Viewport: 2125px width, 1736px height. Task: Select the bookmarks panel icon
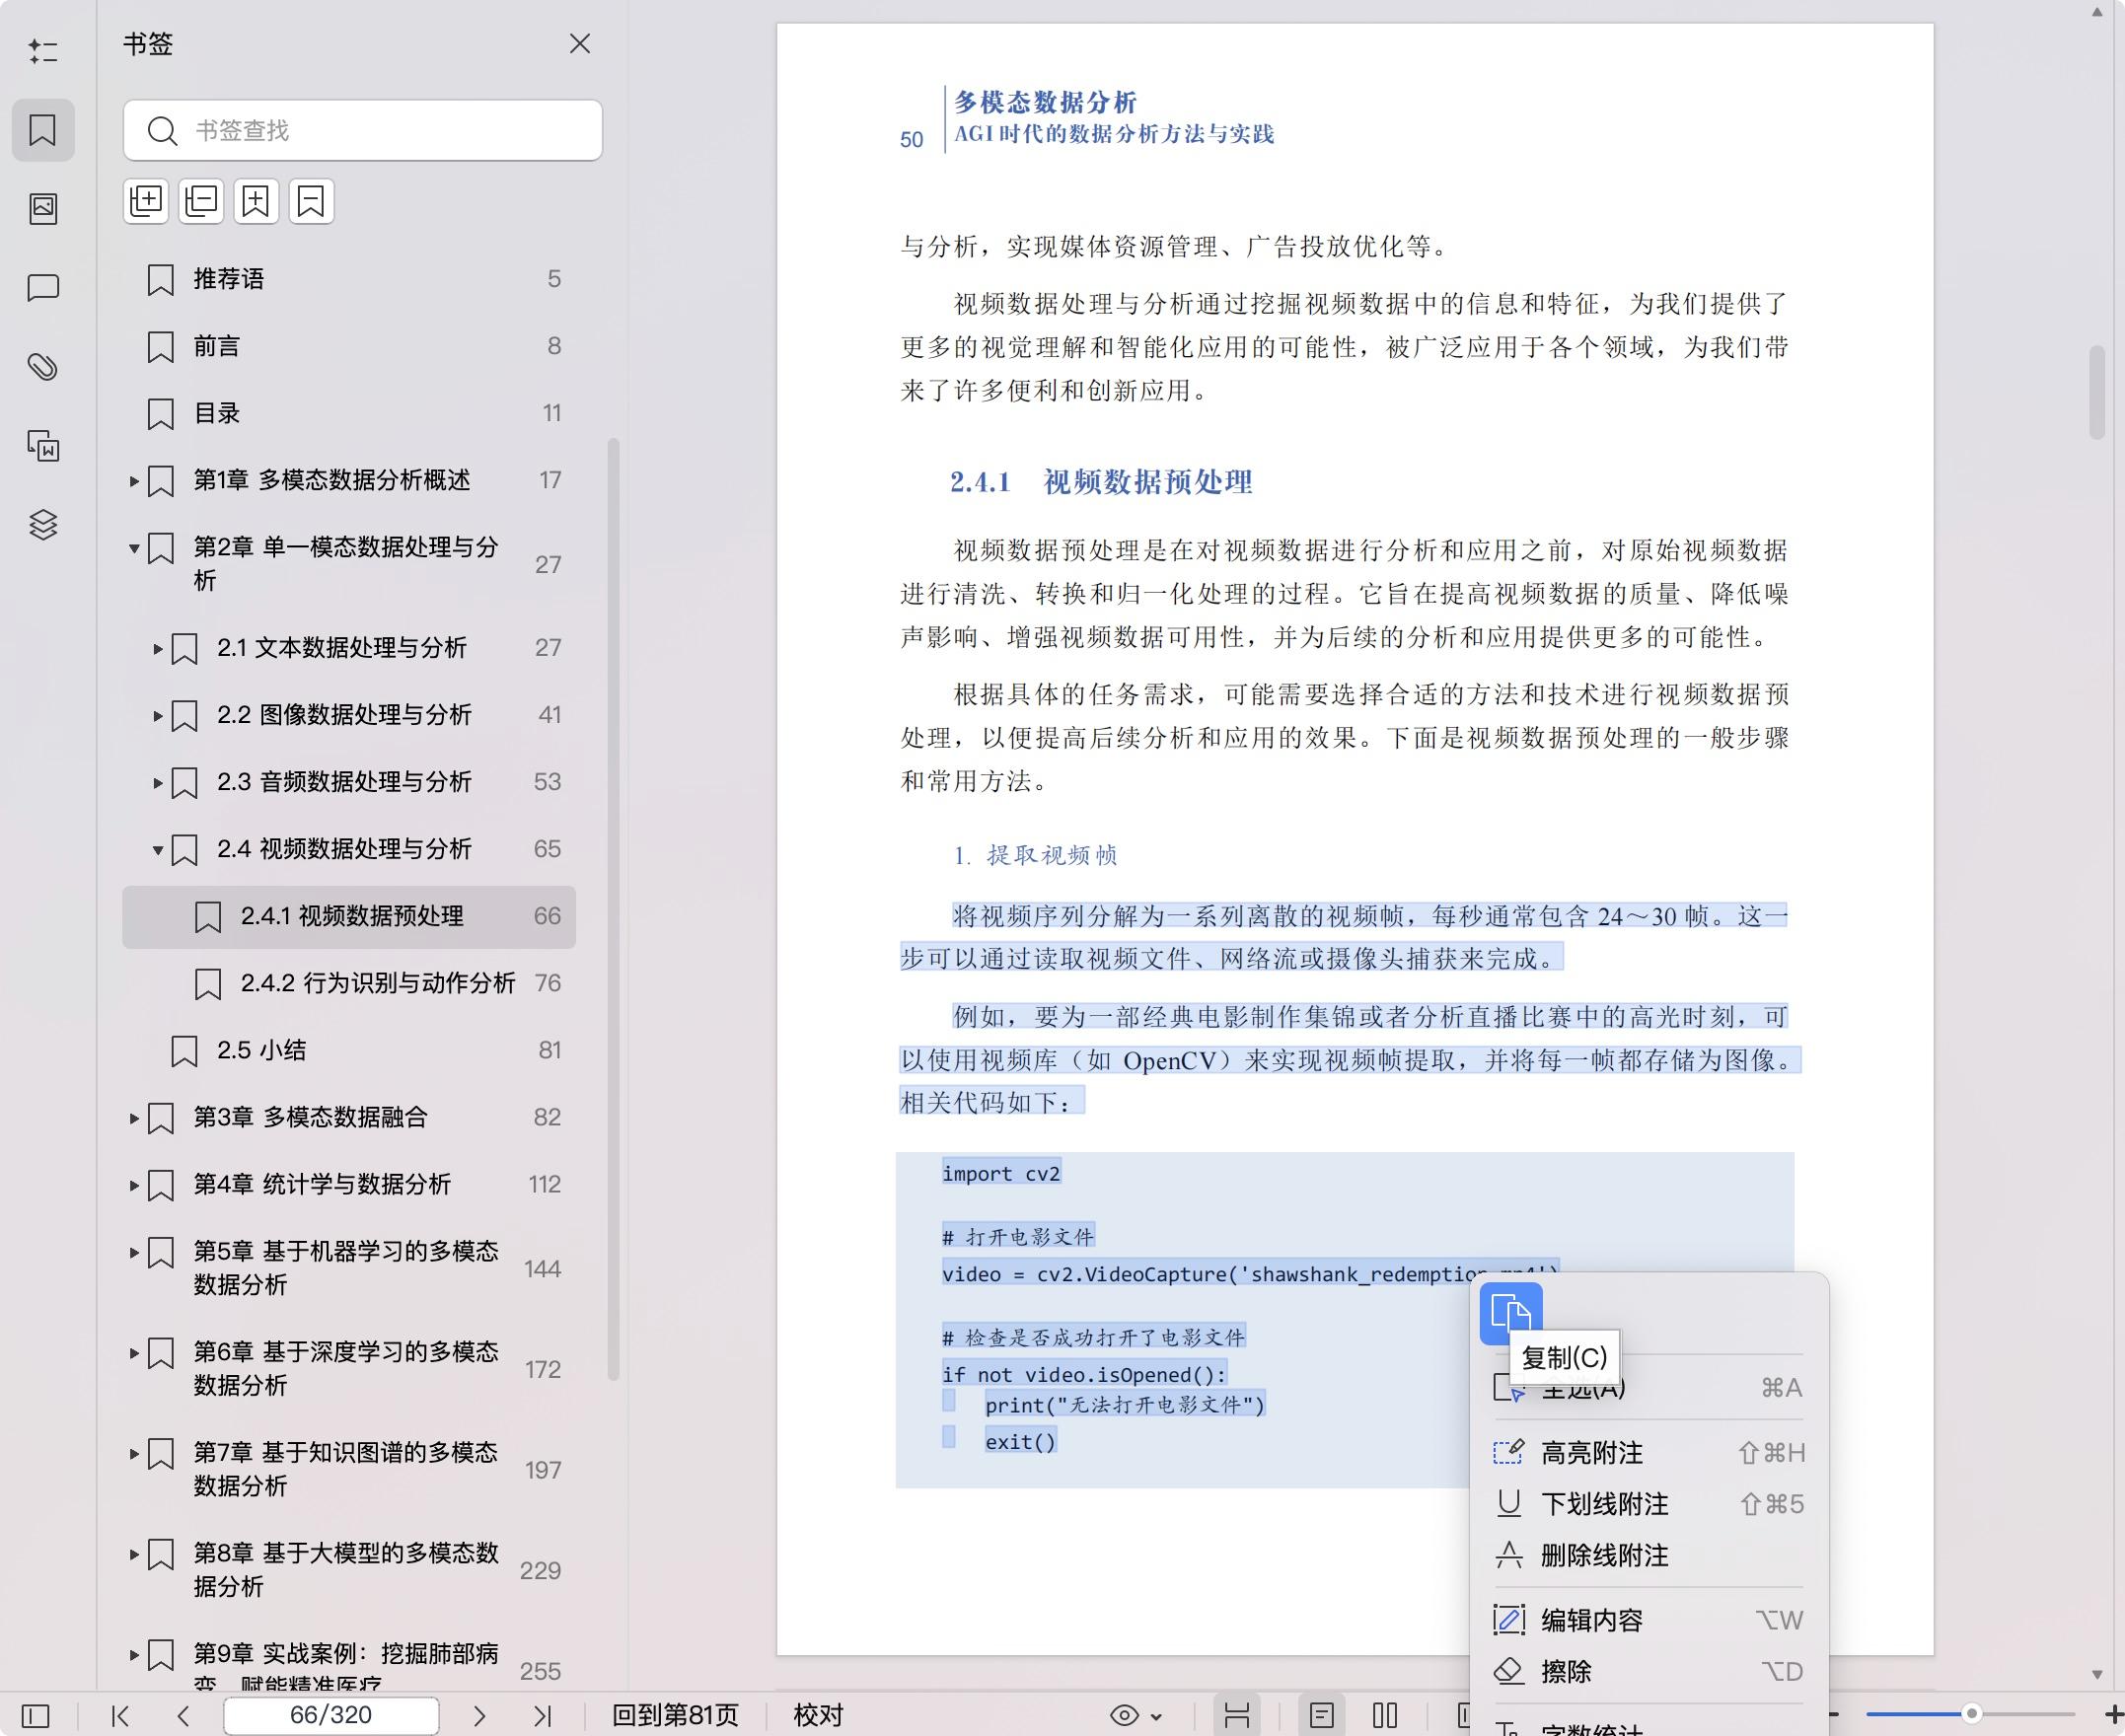click(x=43, y=130)
